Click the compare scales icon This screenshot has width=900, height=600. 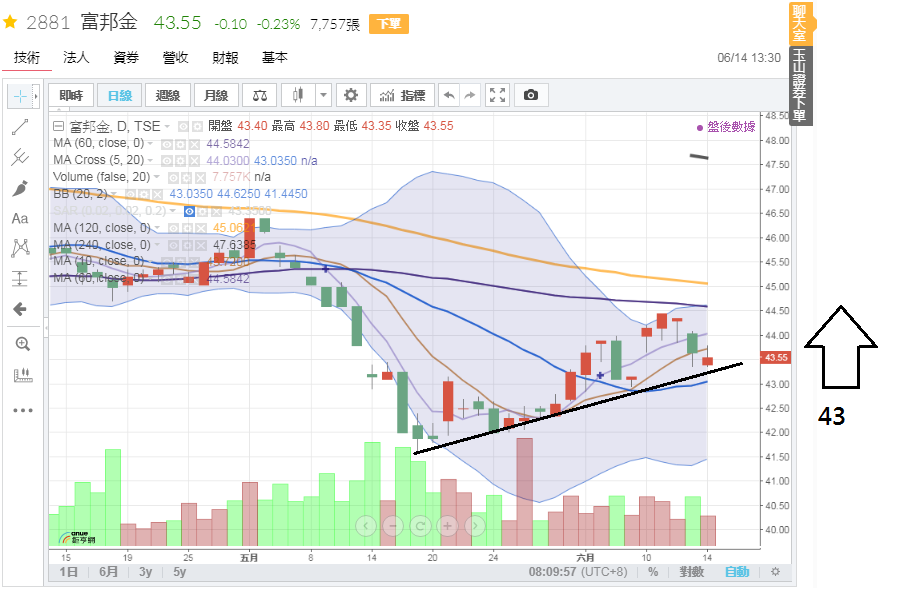pos(259,95)
